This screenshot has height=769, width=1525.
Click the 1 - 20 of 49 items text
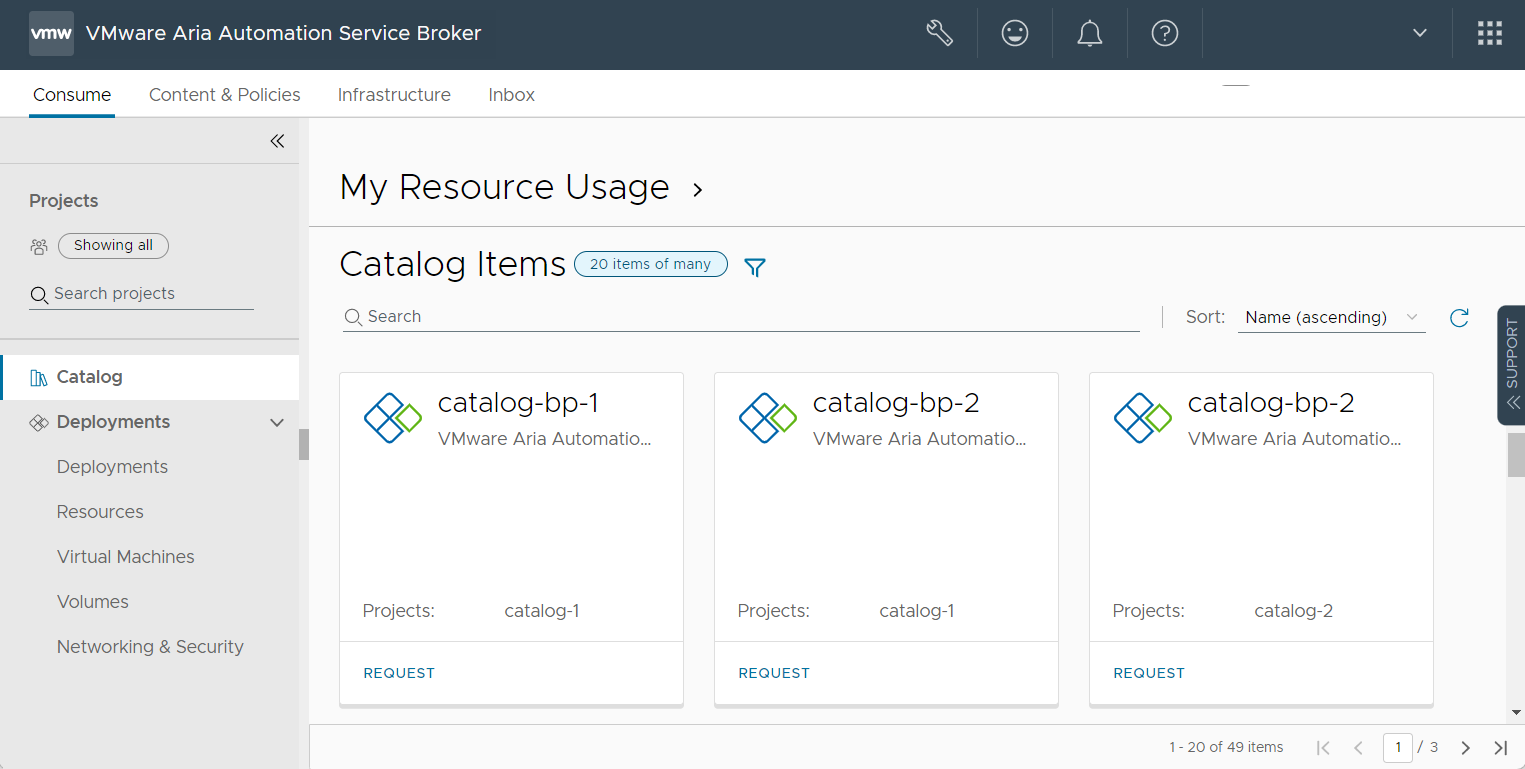[1226, 747]
